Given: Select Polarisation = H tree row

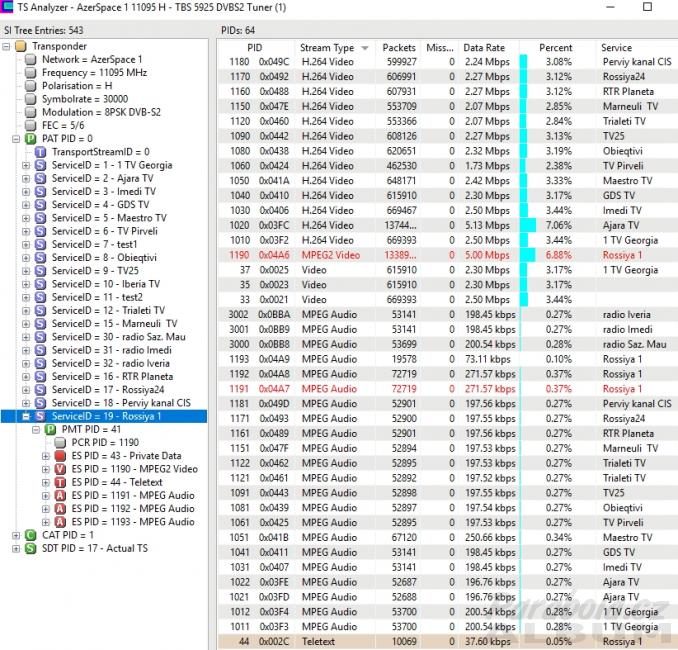Looking at the screenshot, I should tap(77, 86).
